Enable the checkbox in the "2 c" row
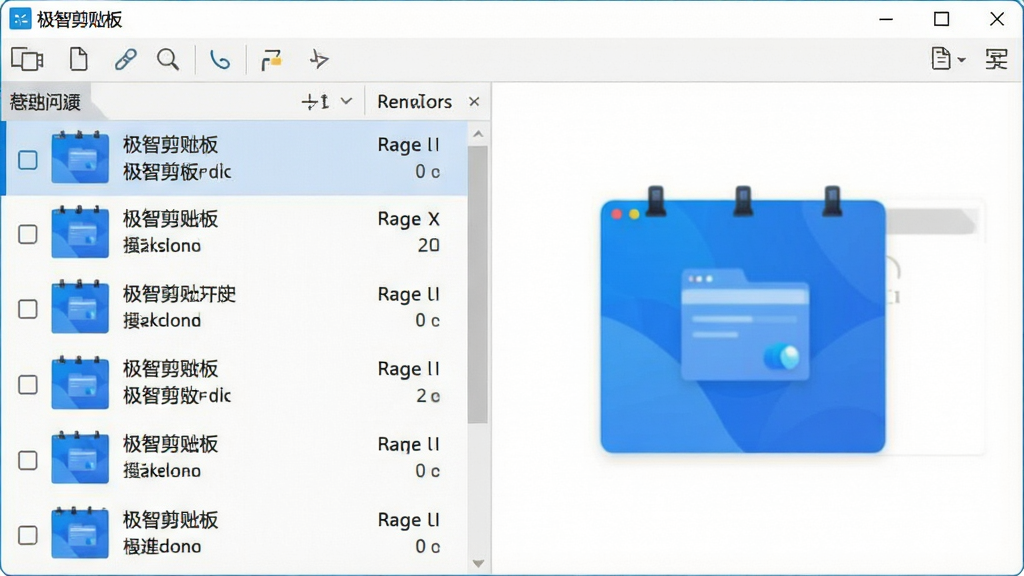The height and width of the screenshot is (576, 1024). point(27,385)
